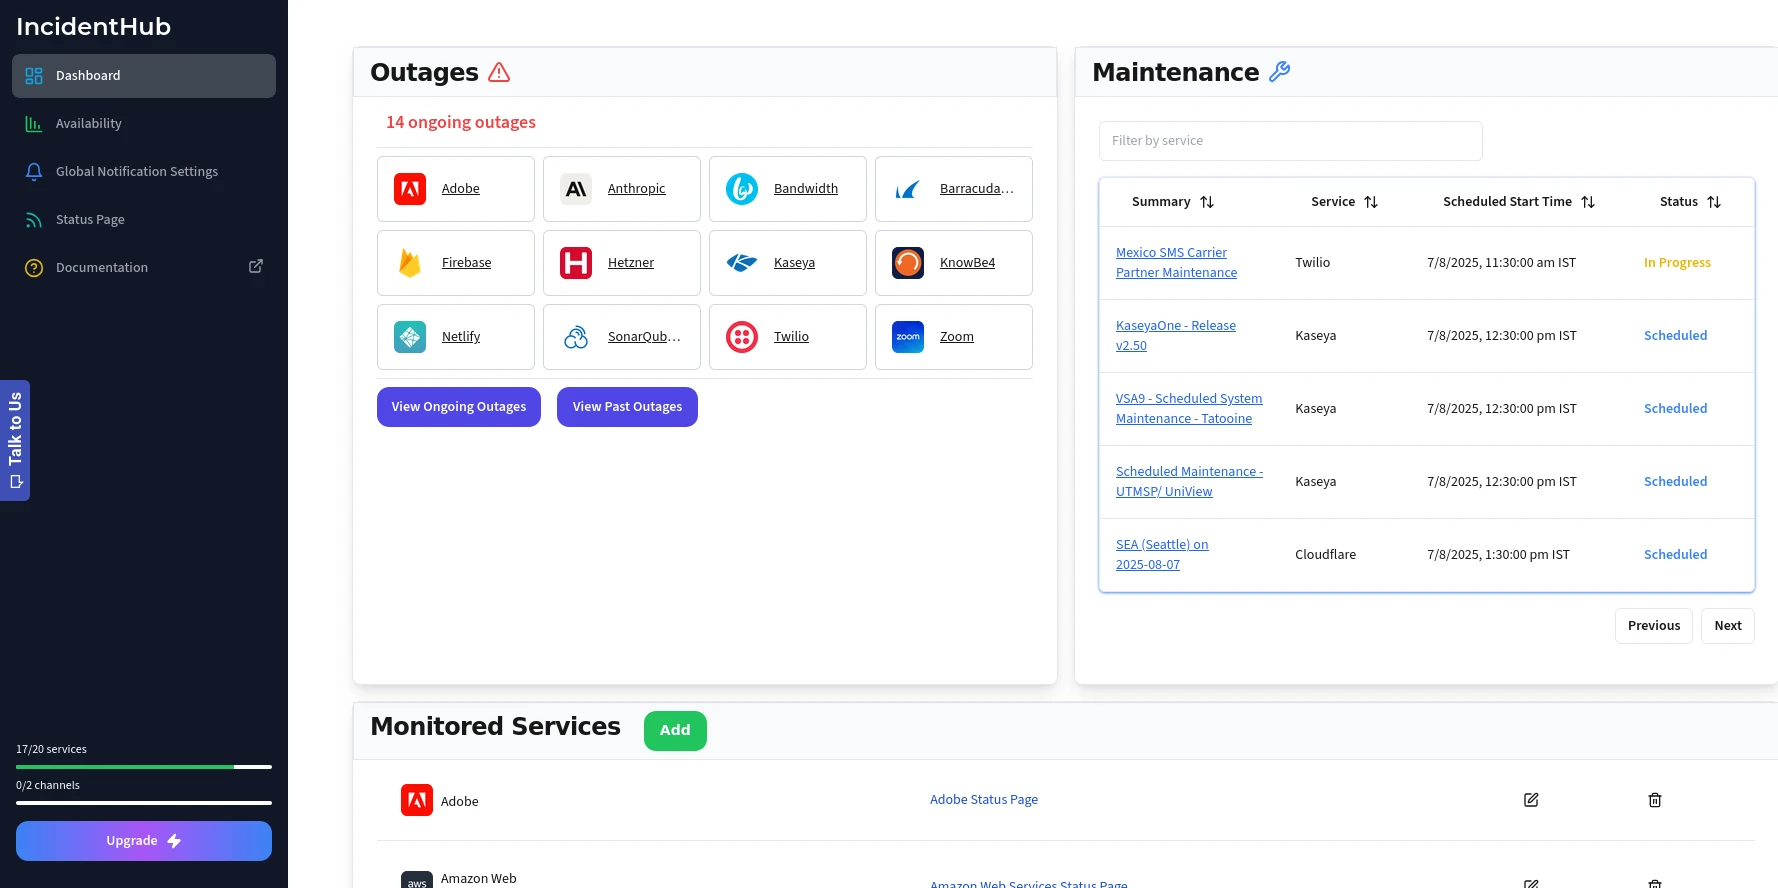Sort by Service column arrows
Image resolution: width=1778 pixels, height=888 pixels.
click(x=1371, y=202)
